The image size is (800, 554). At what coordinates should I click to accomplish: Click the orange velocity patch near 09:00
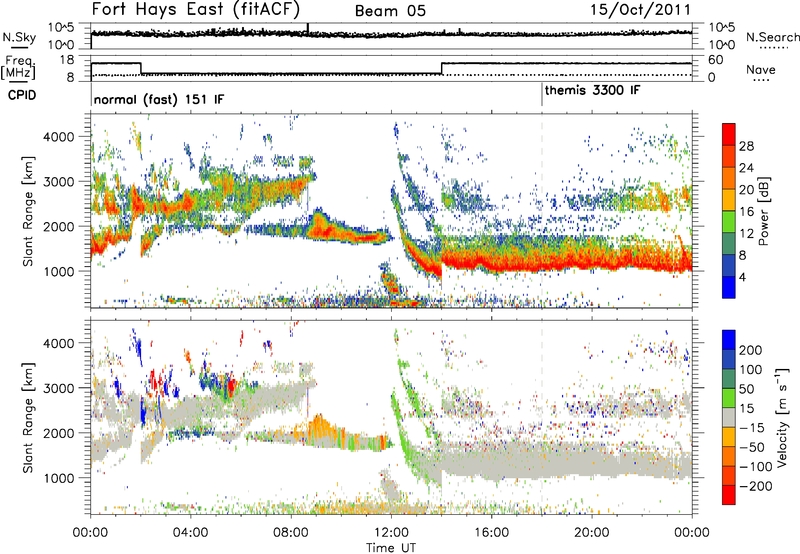pyautogui.click(x=320, y=427)
